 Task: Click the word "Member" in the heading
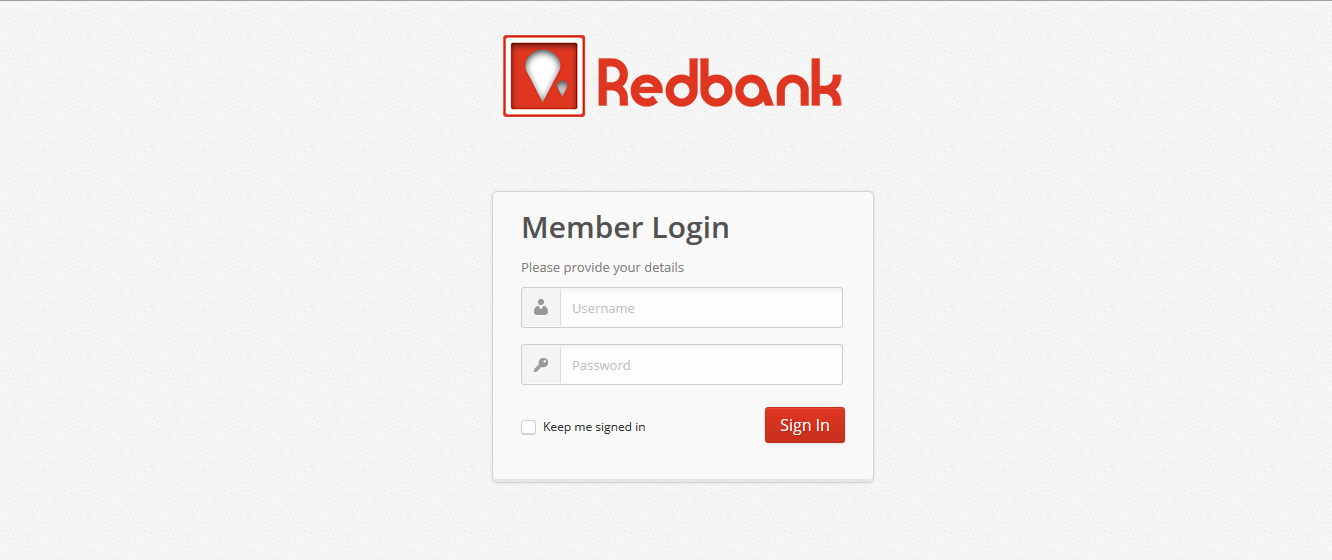[x=583, y=227]
